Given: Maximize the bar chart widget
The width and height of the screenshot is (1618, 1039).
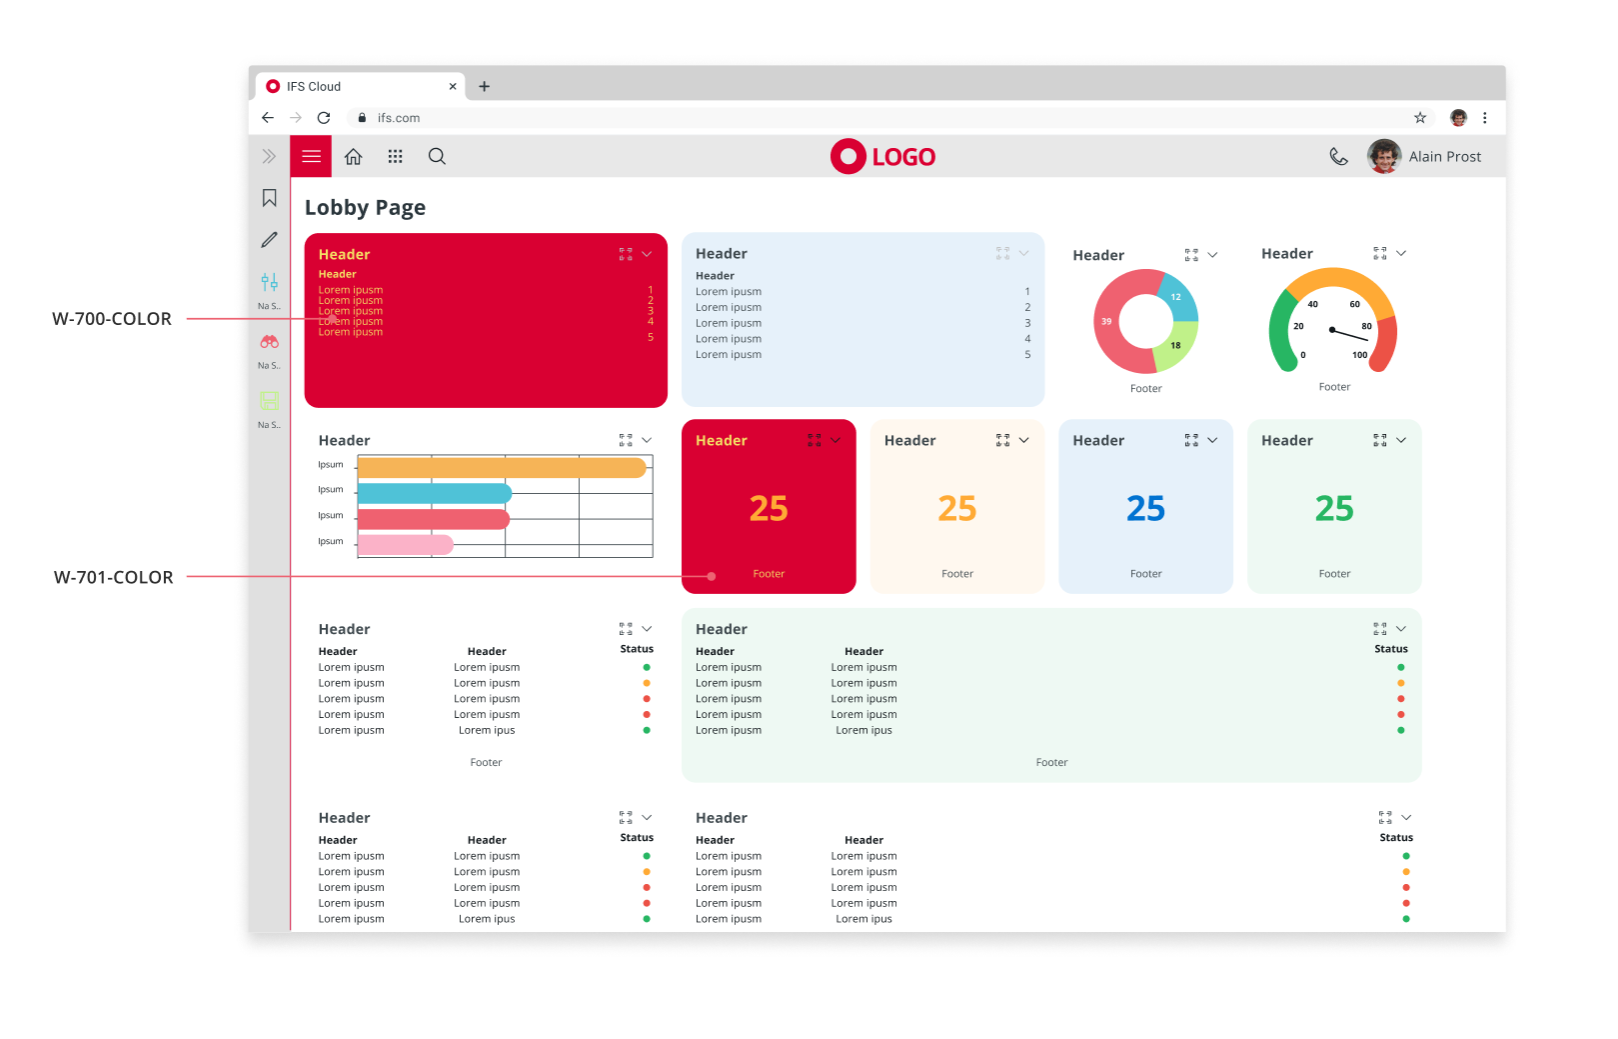Looking at the screenshot, I should point(625,440).
